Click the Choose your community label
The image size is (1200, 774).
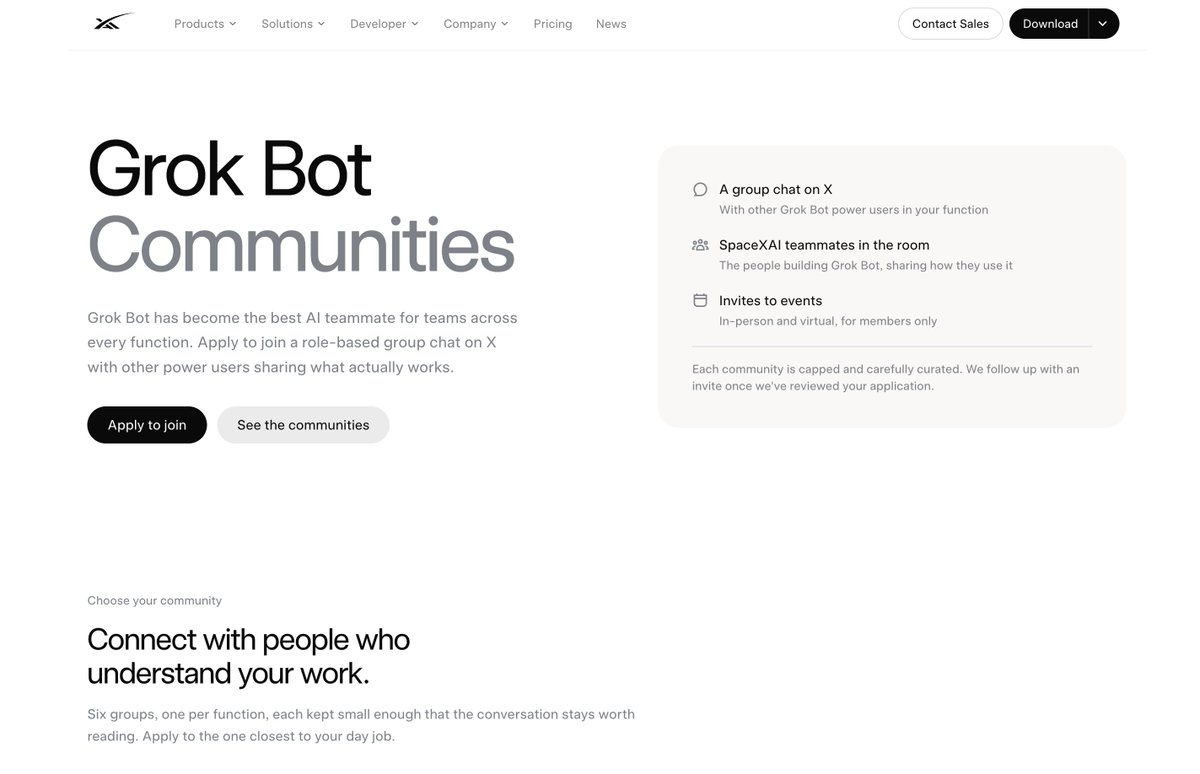(x=154, y=600)
